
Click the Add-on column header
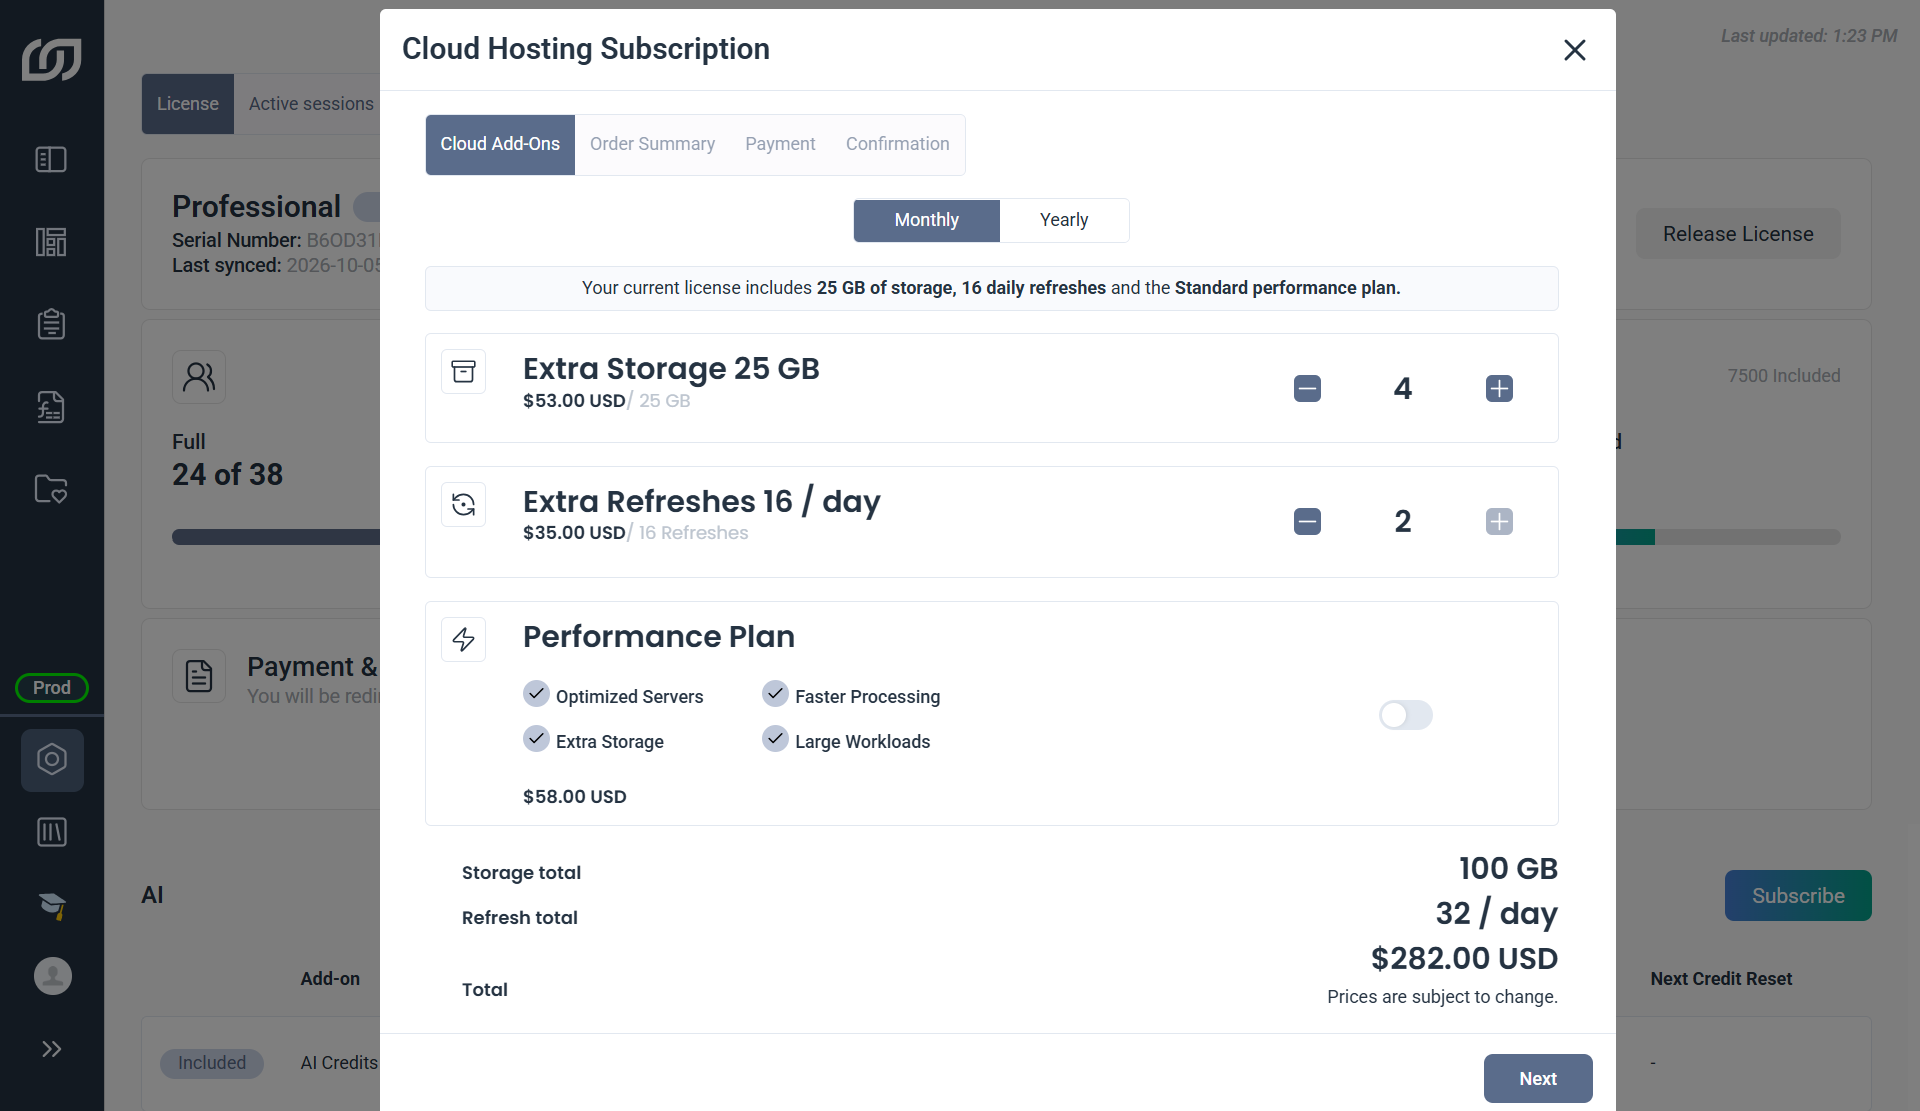(x=330, y=979)
